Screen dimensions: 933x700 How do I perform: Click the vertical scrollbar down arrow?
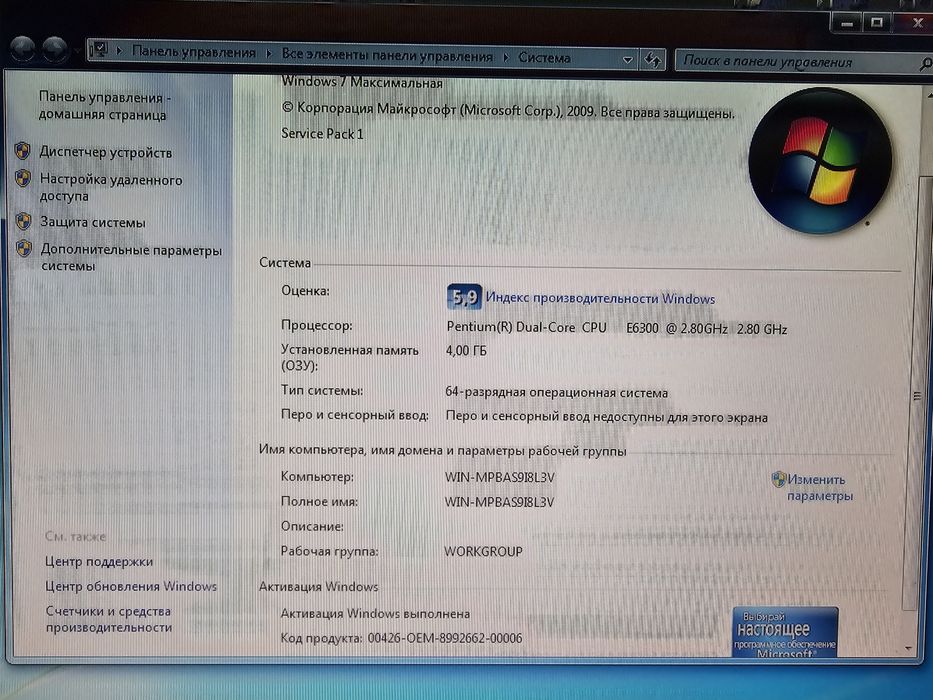tap(909, 648)
